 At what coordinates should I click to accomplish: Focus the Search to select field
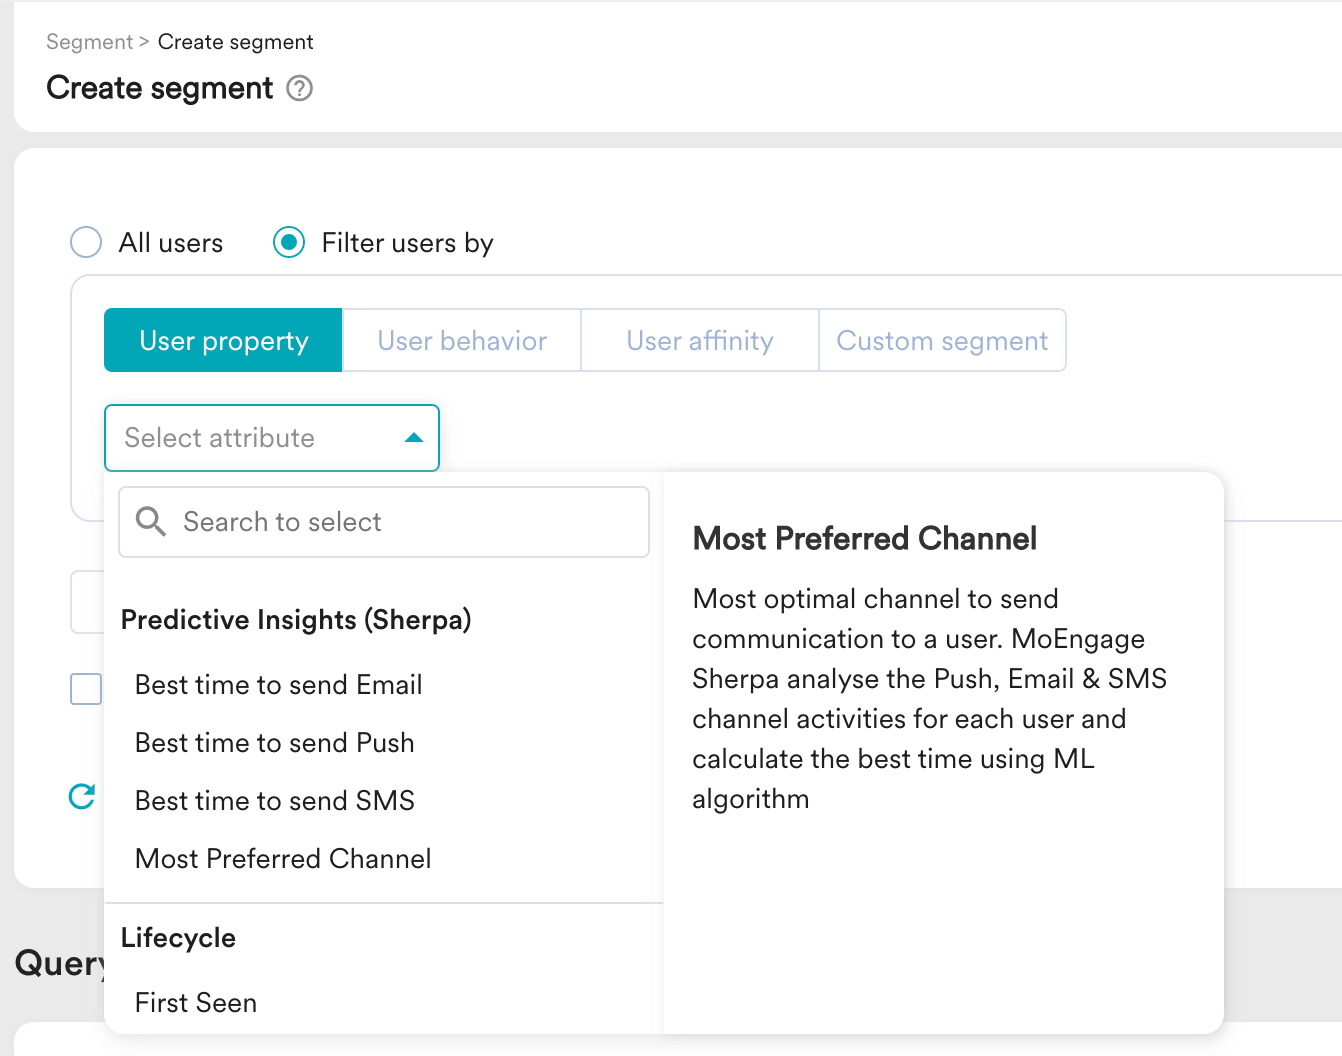point(400,522)
